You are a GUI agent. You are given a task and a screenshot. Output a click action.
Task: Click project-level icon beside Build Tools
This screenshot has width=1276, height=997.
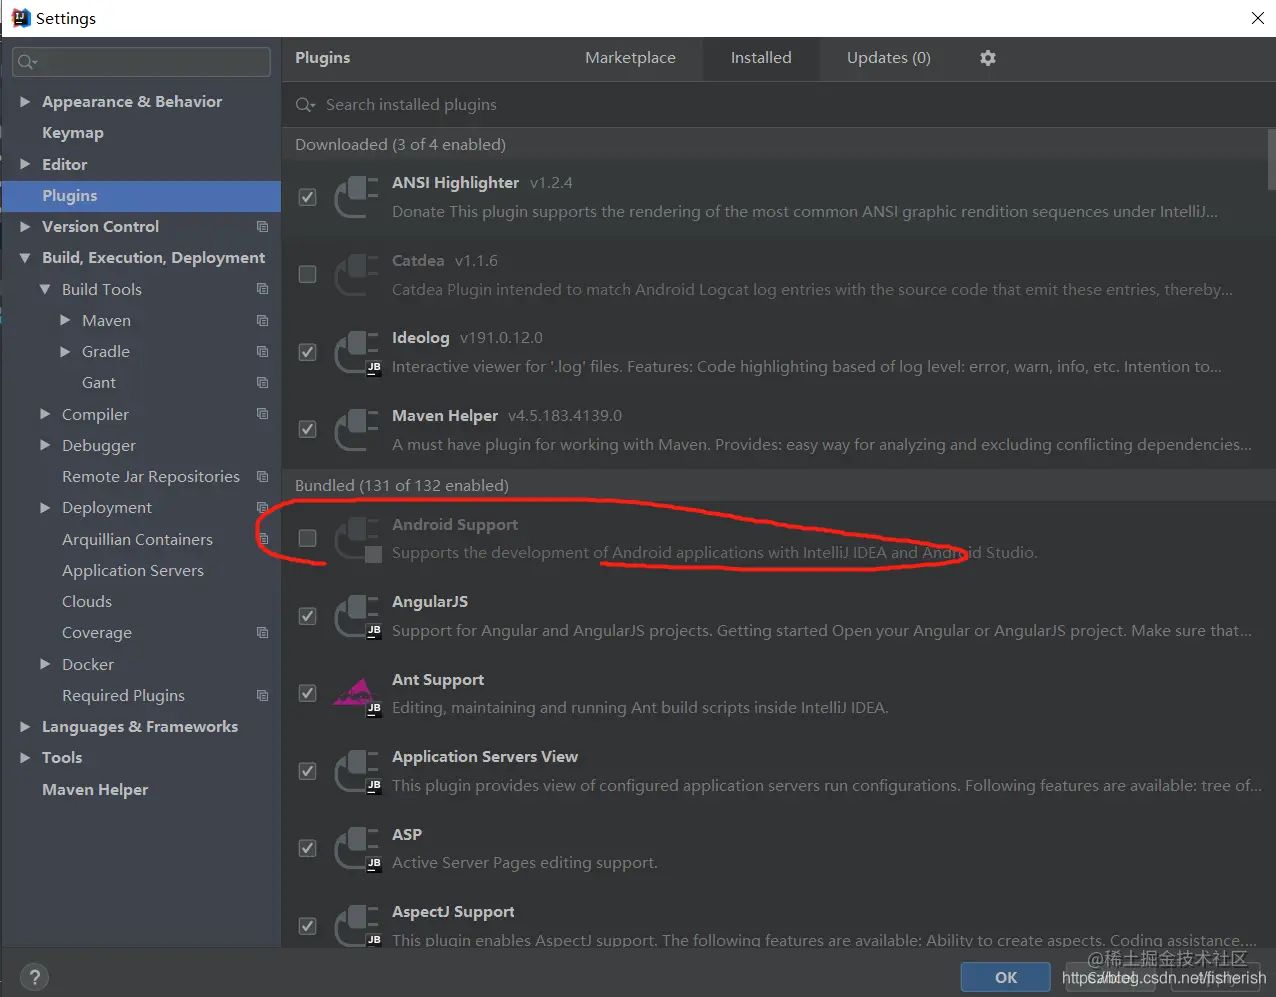pyautogui.click(x=262, y=289)
